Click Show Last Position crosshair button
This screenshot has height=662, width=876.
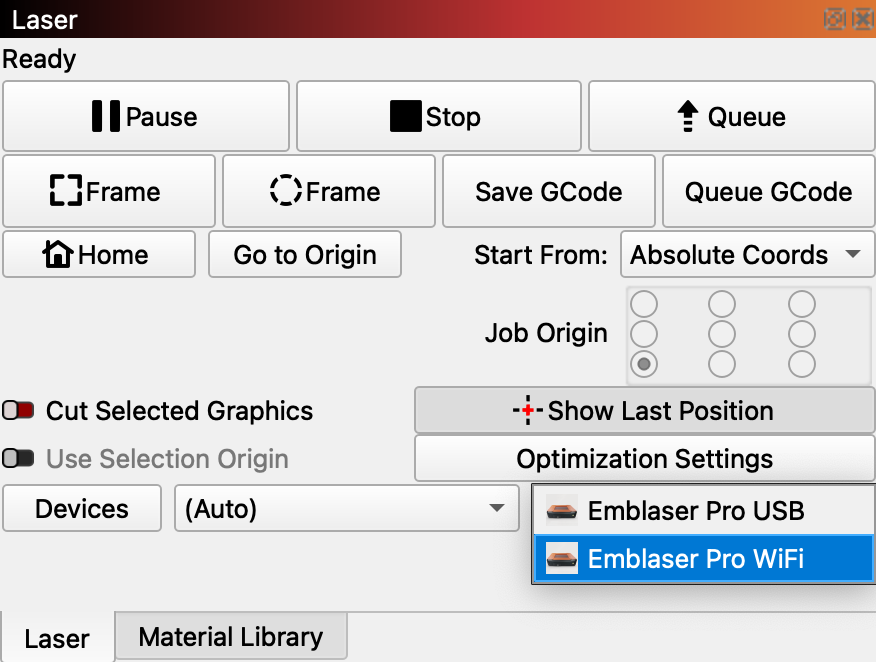644,411
